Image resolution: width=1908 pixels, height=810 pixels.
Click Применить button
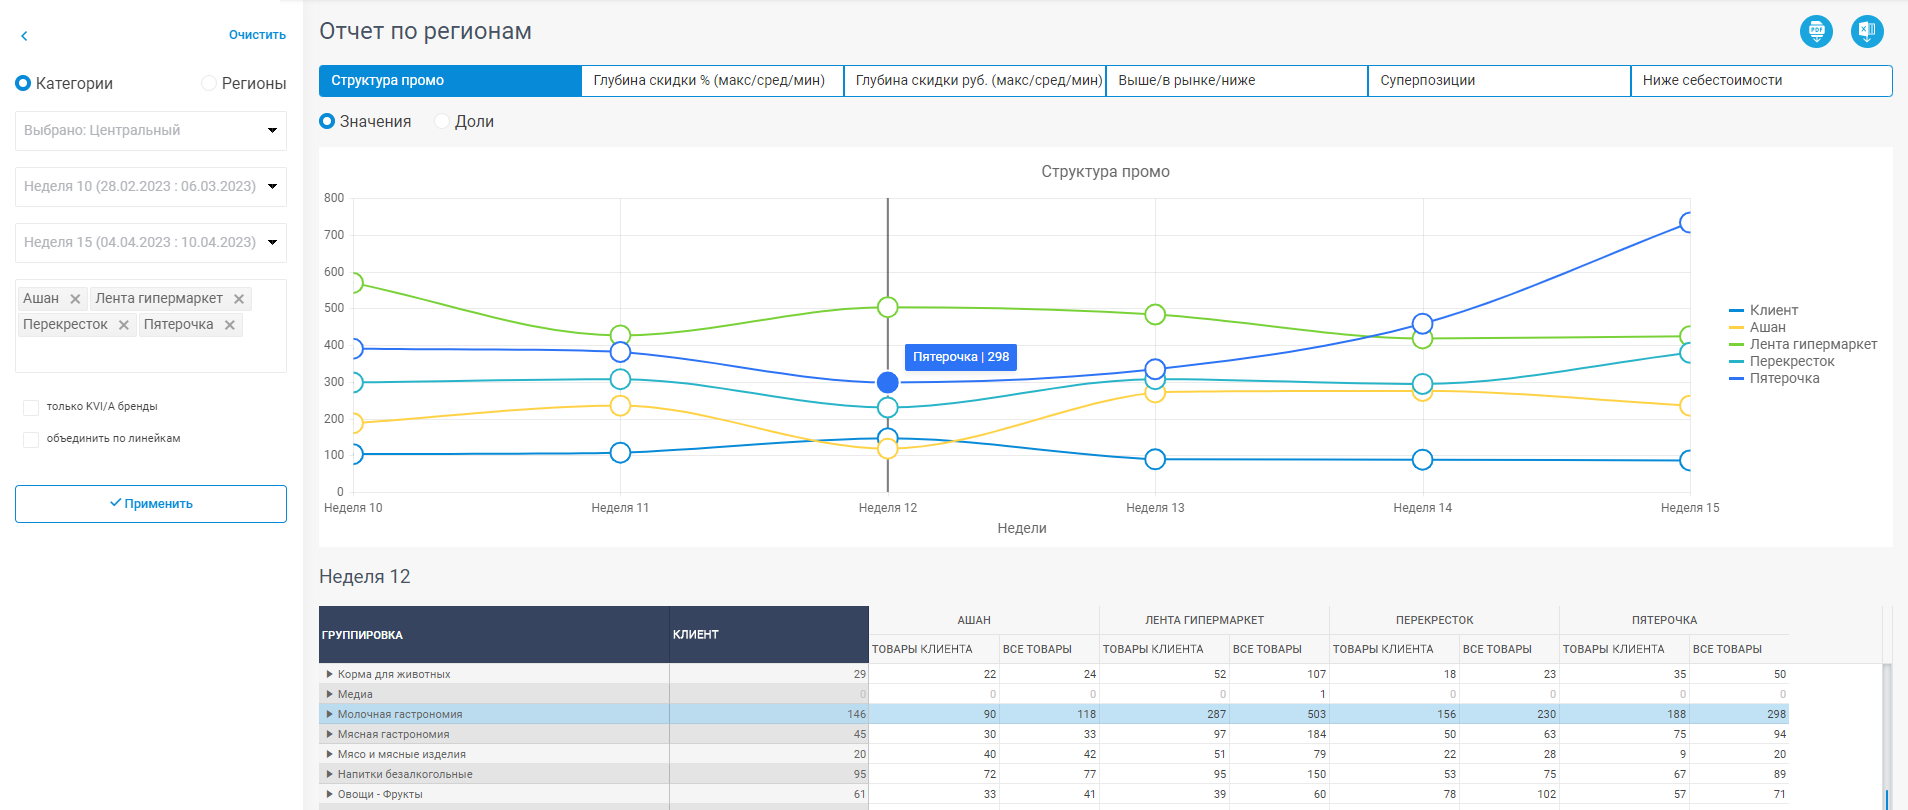pos(151,504)
